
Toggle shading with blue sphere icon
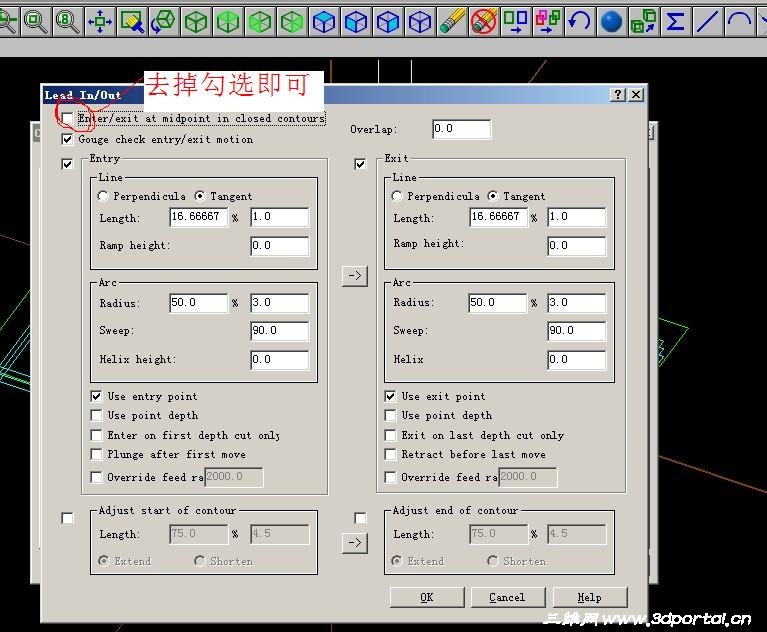click(612, 22)
